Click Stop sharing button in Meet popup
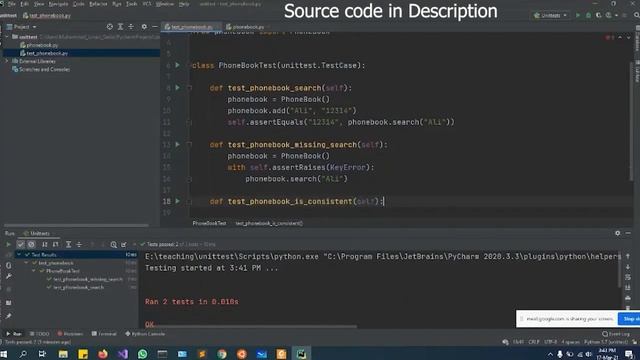The image size is (640, 360). [x=629, y=318]
